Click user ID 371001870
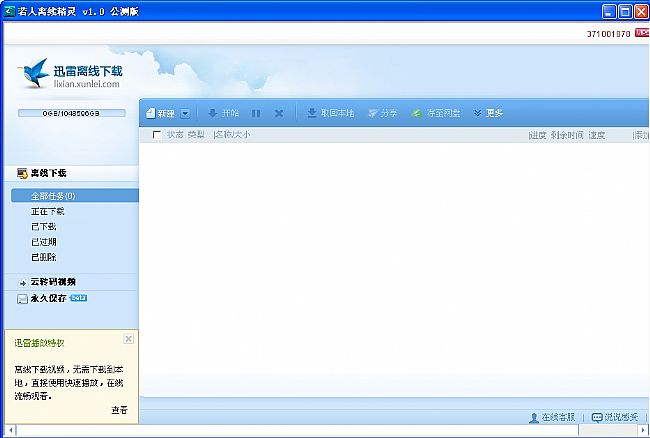The image size is (650, 438). click(x=609, y=34)
